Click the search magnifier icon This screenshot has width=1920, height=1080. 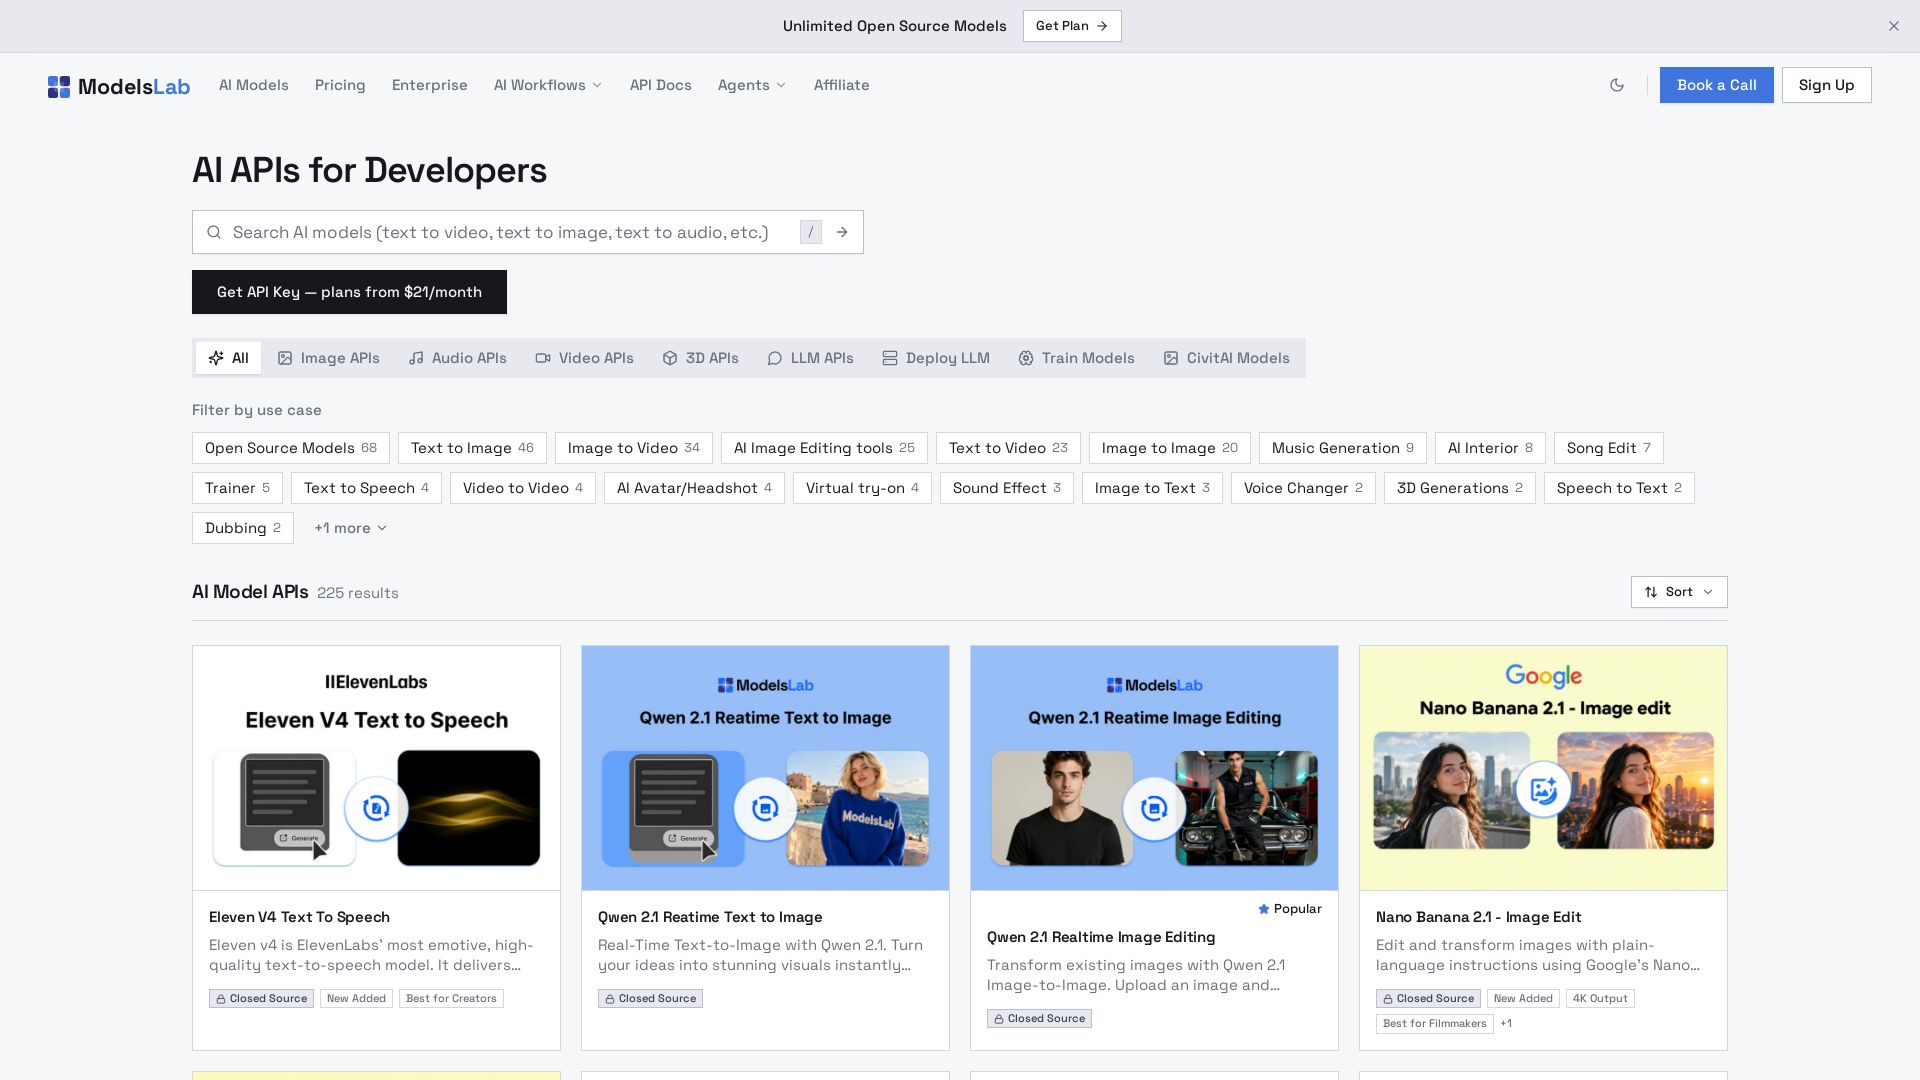pos(214,232)
